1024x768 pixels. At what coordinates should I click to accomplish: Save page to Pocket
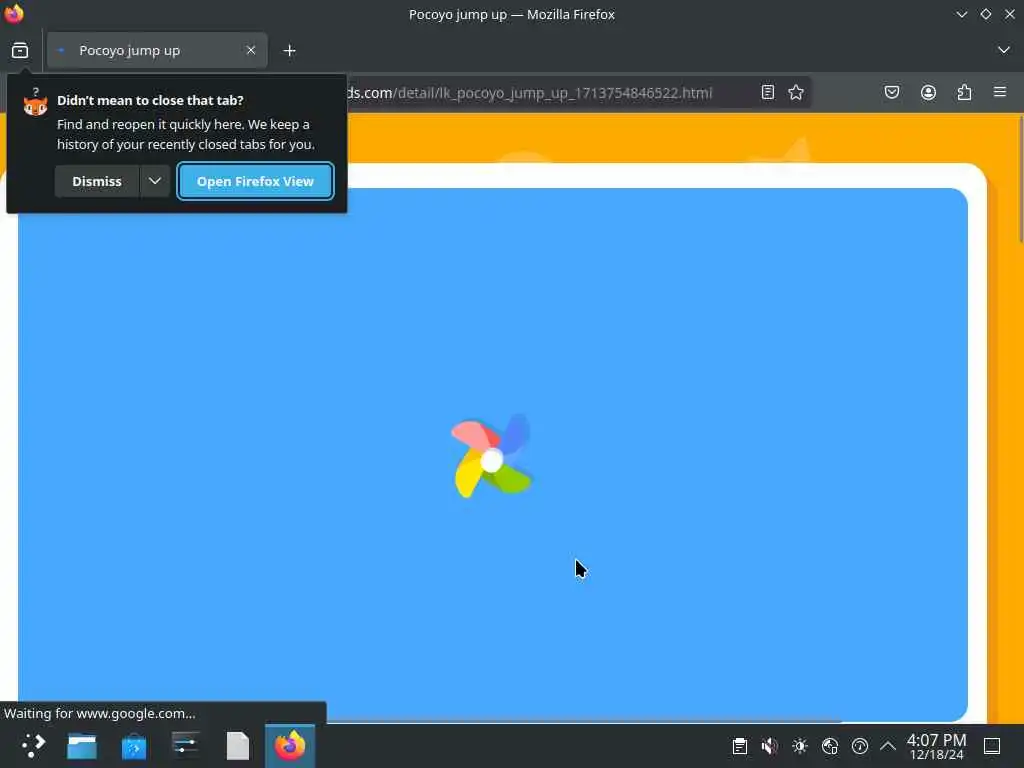point(892,92)
